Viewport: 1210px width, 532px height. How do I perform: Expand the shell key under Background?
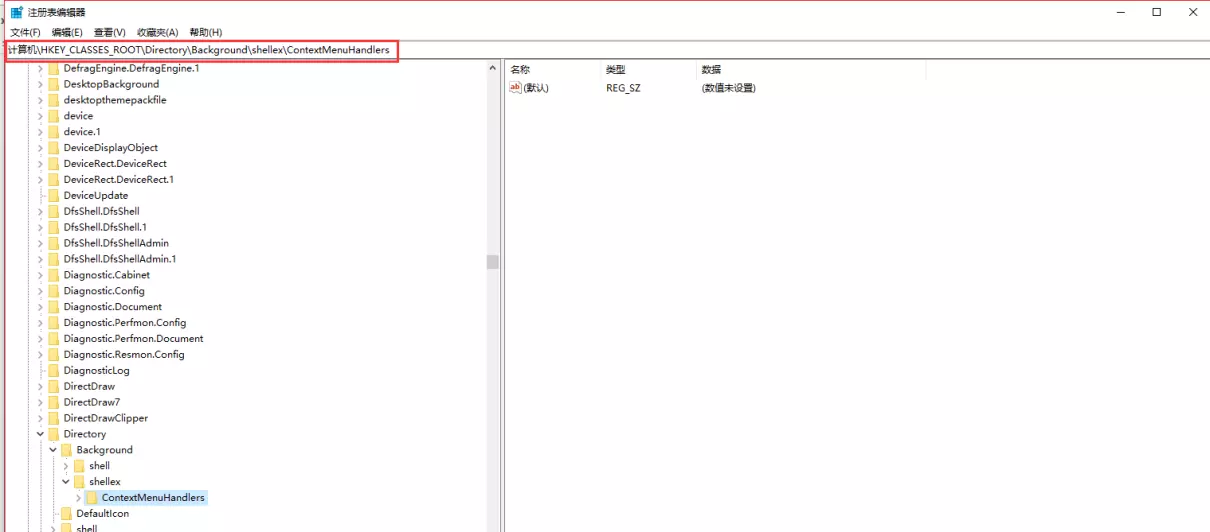tap(66, 466)
